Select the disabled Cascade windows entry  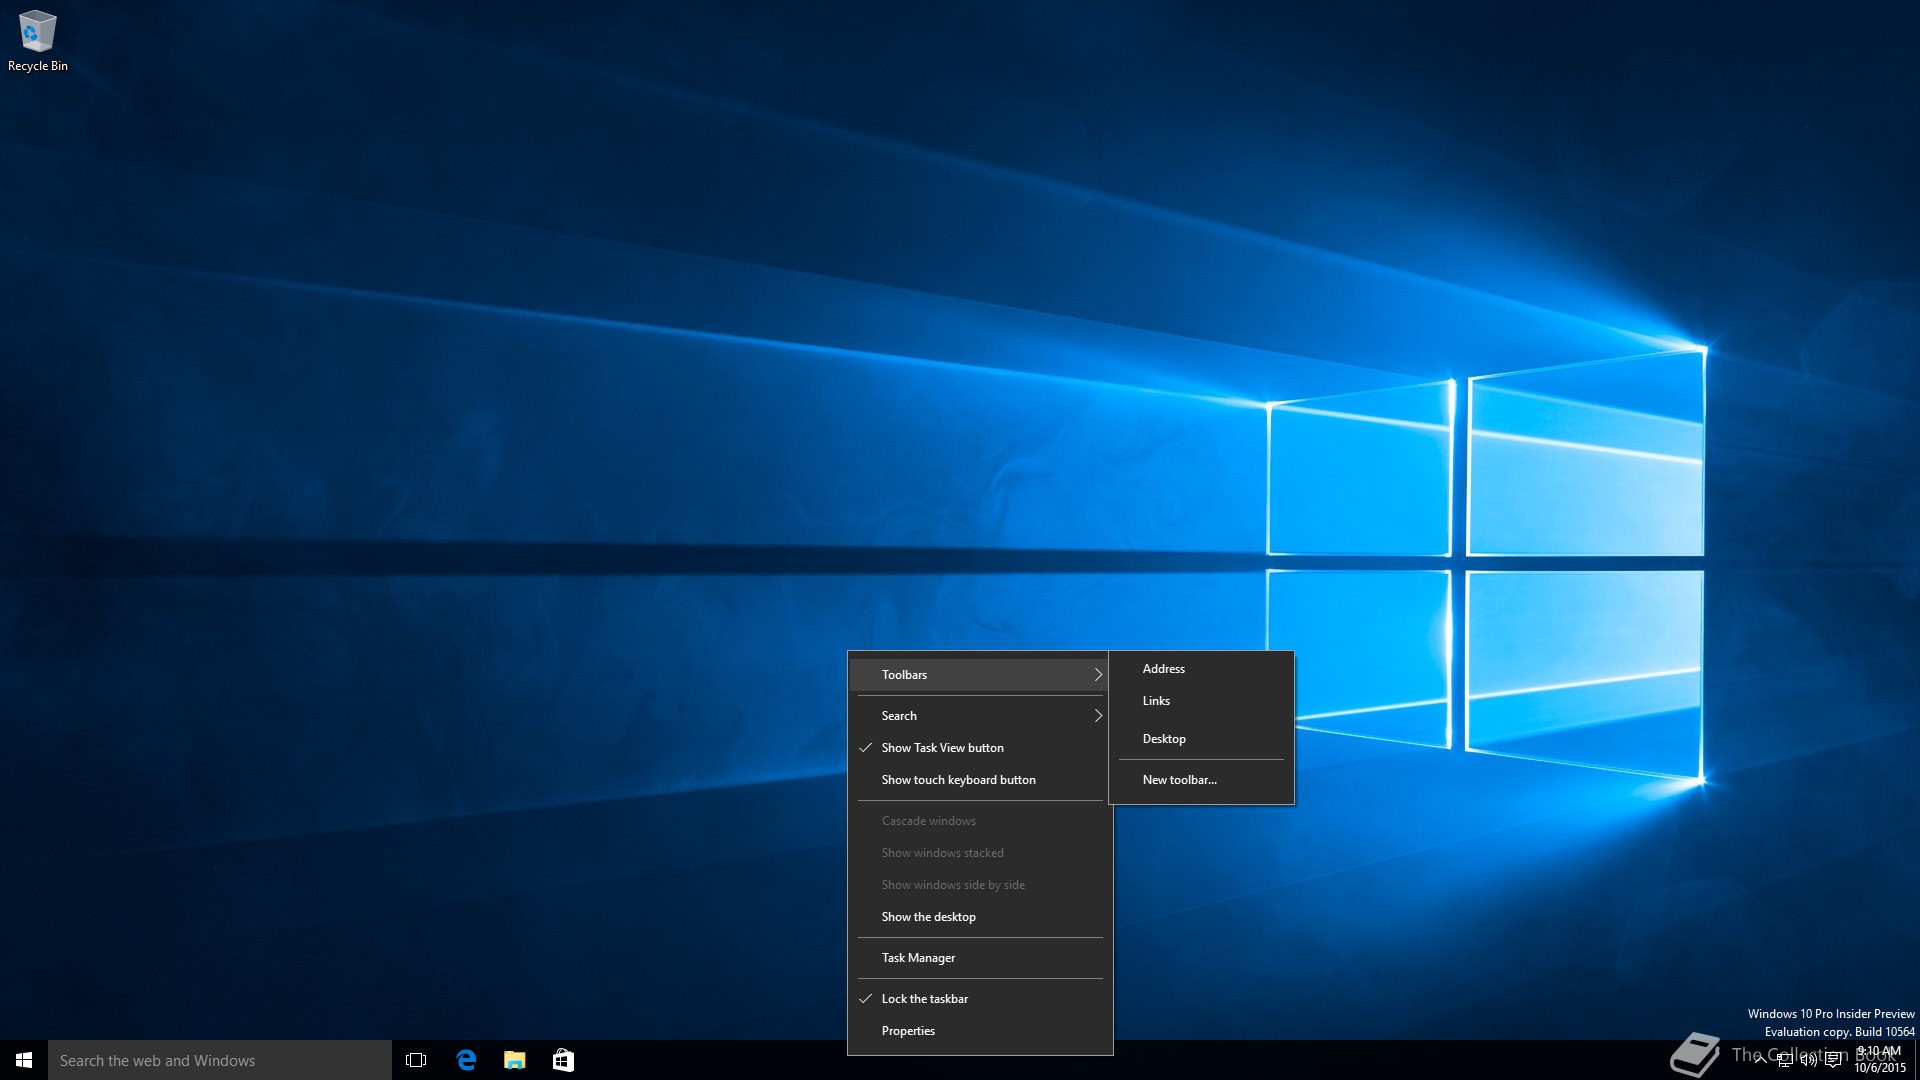980,821
